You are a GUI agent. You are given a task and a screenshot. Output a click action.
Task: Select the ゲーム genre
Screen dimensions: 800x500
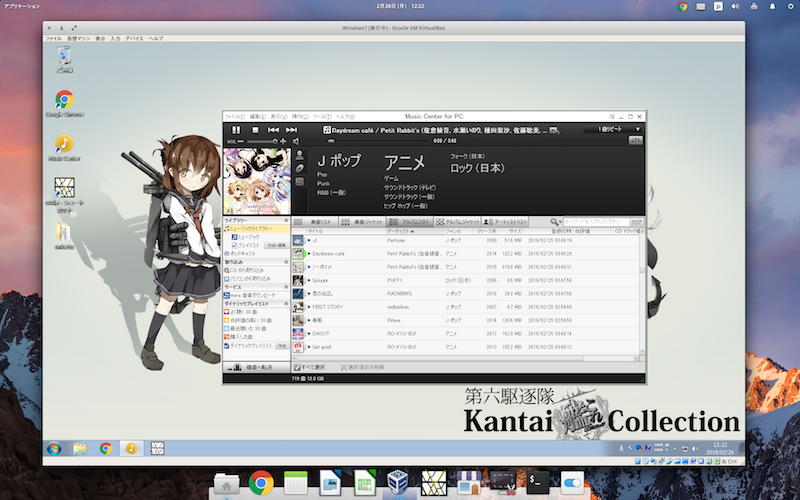(391, 179)
